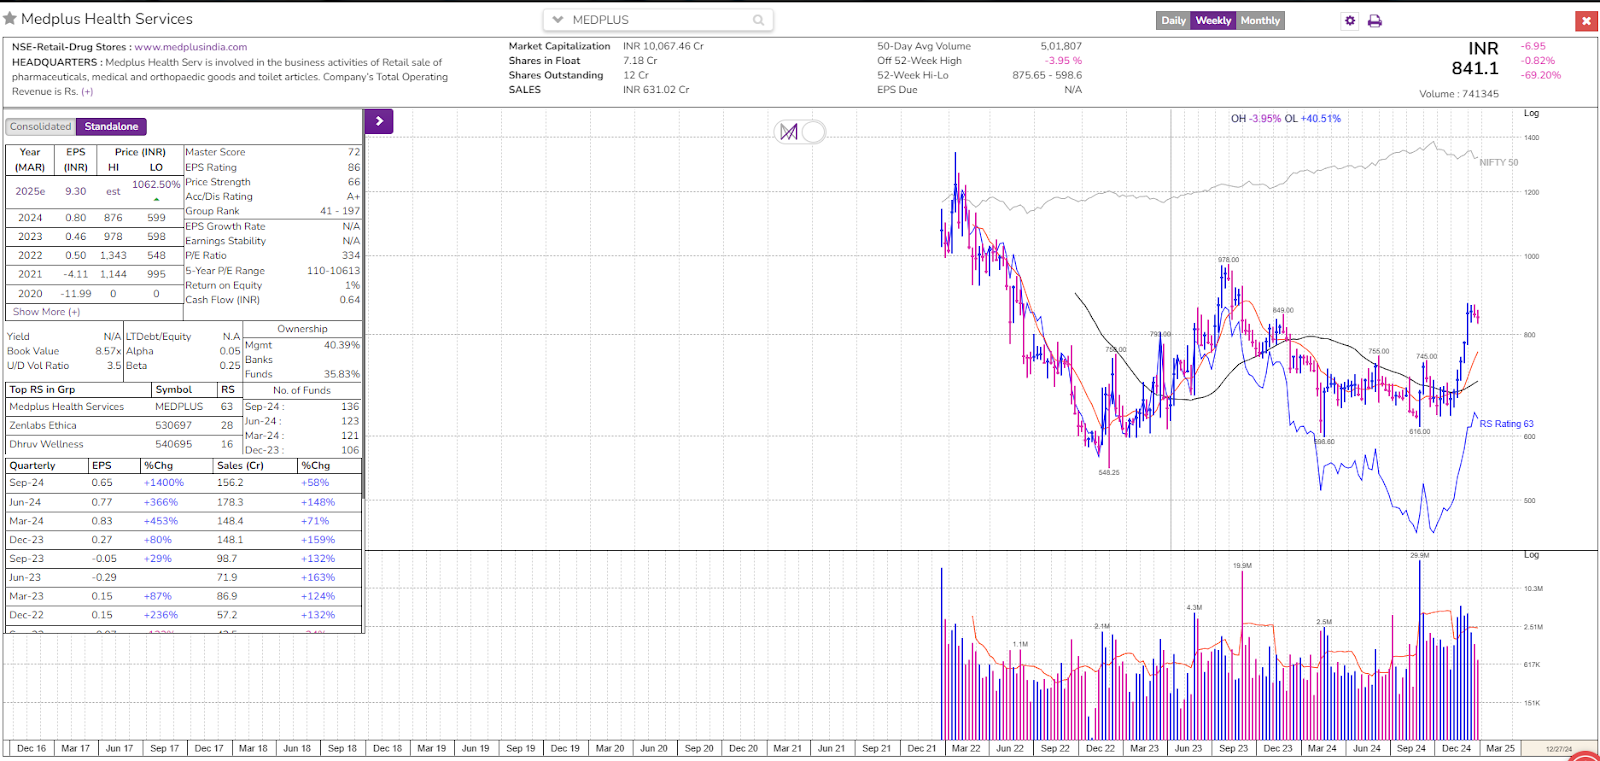Viewport: 1600px width, 761px height.
Task: Collapse side panel with purple arrow button
Action: click(379, 121)
